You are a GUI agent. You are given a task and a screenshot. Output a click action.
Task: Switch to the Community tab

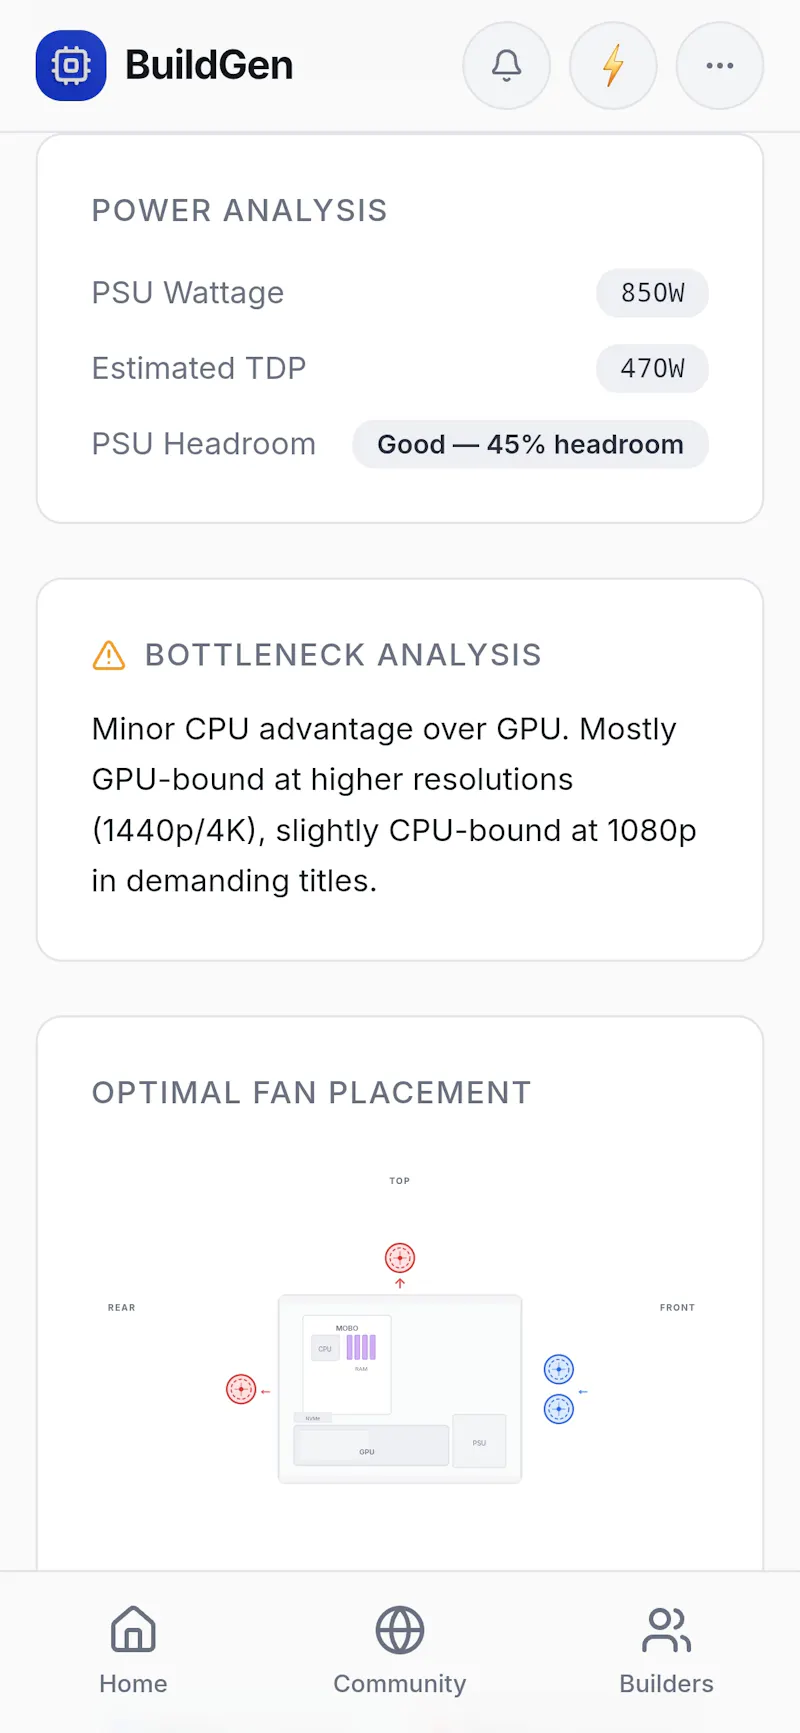400,1651
